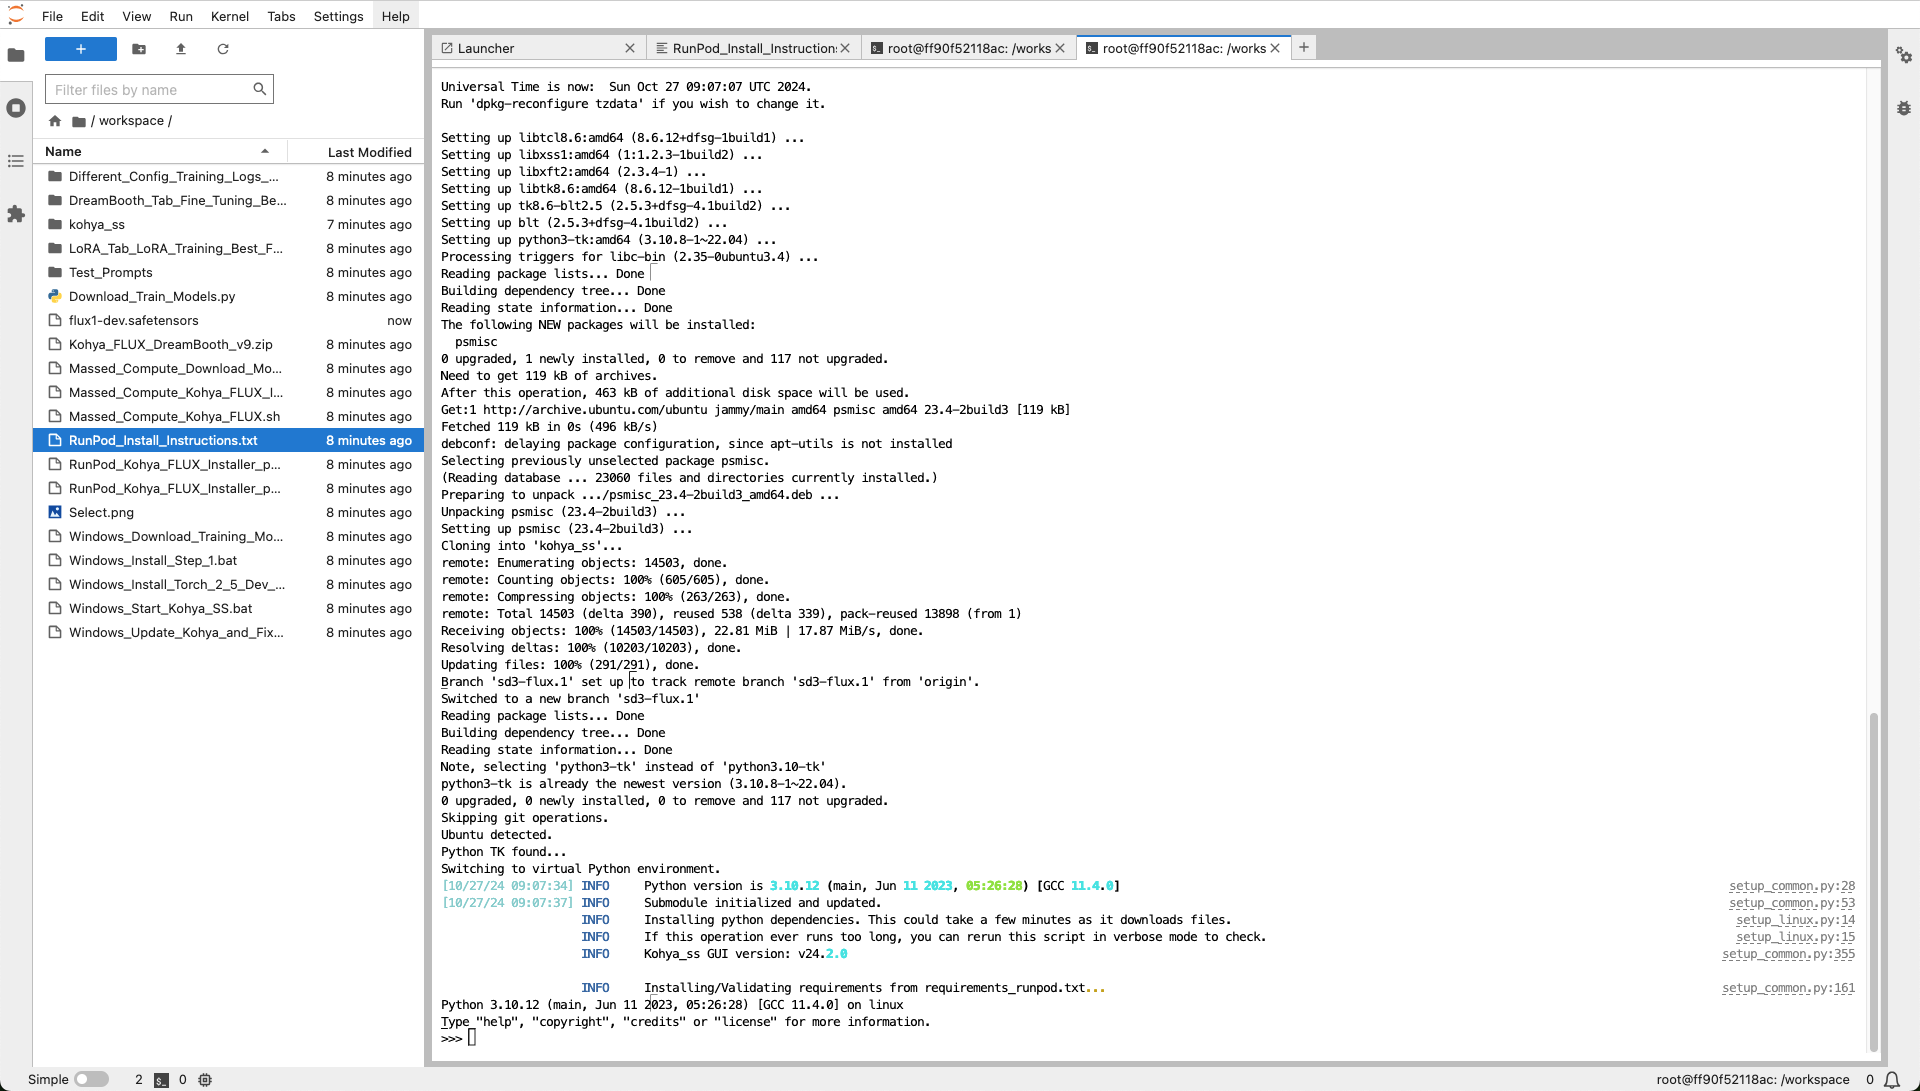Open the kohya_ss folder

97,225
